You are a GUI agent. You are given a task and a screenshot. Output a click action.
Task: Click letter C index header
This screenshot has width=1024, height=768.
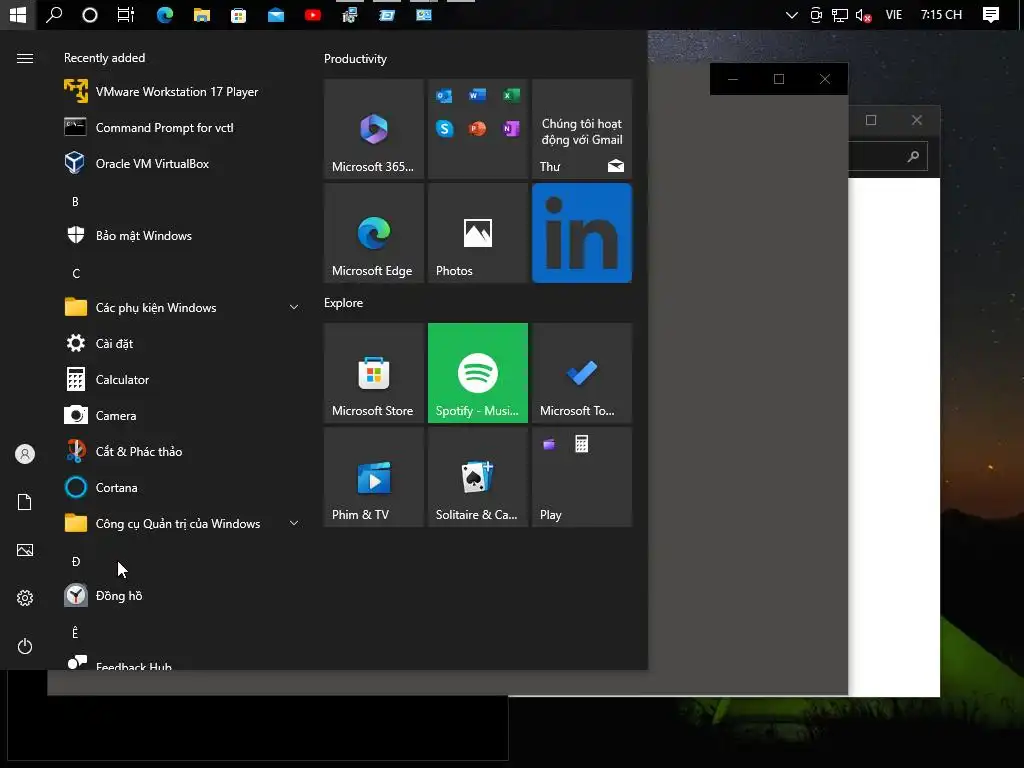(x=76, y=274)
